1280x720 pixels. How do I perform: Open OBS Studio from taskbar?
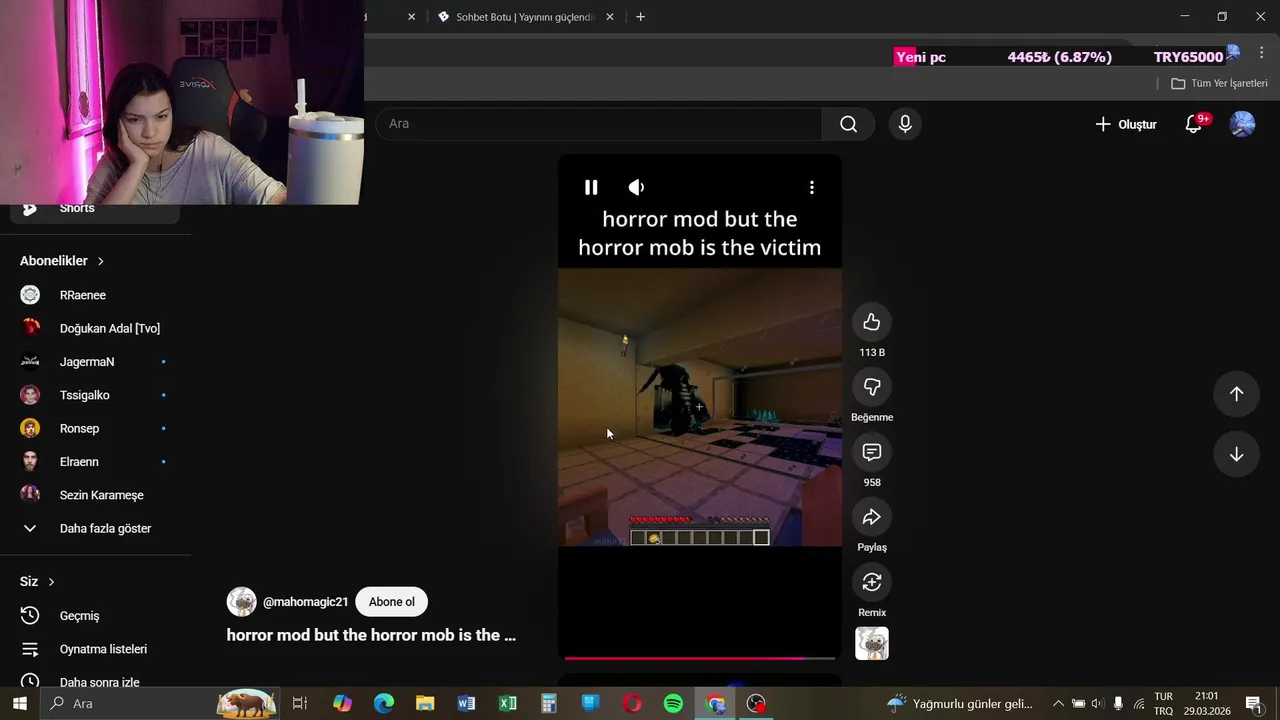(757, 703)
